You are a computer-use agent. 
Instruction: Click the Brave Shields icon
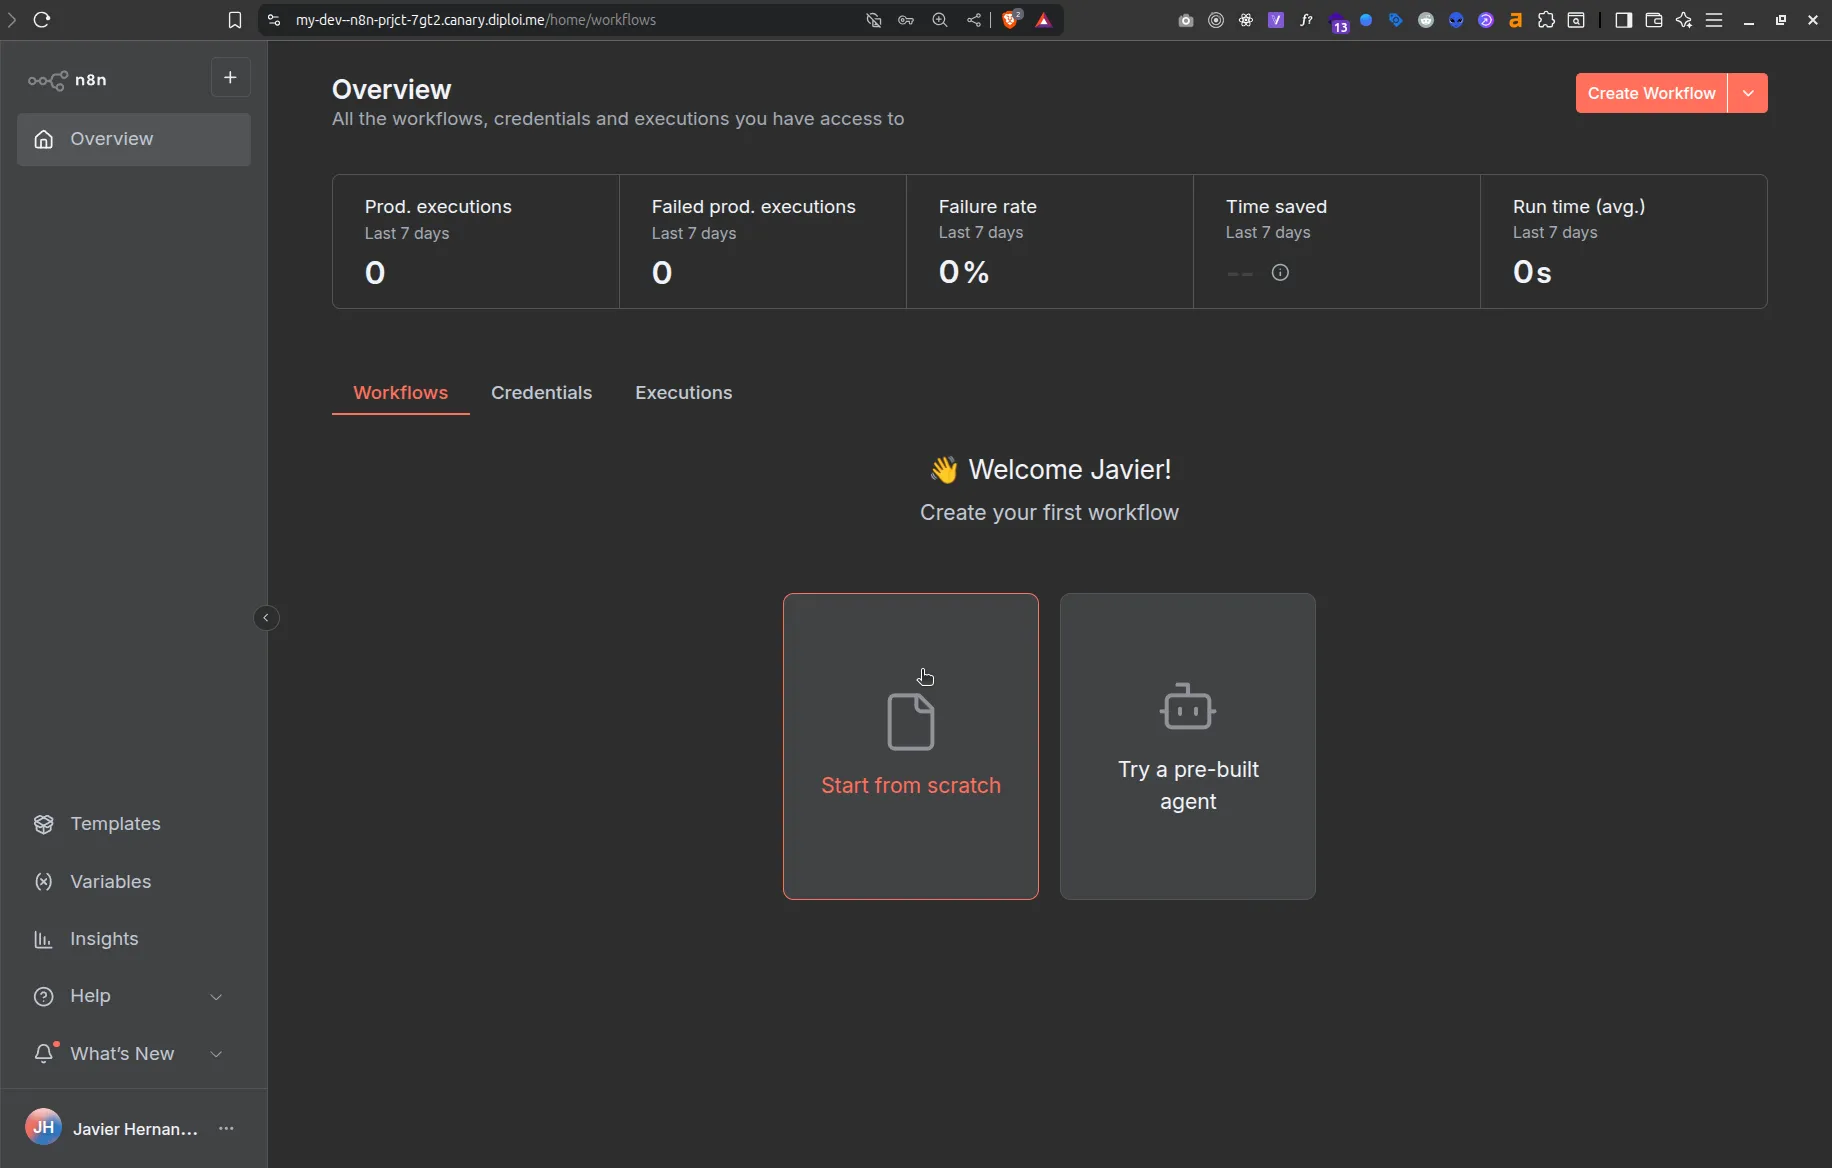tap(1011, 20)
